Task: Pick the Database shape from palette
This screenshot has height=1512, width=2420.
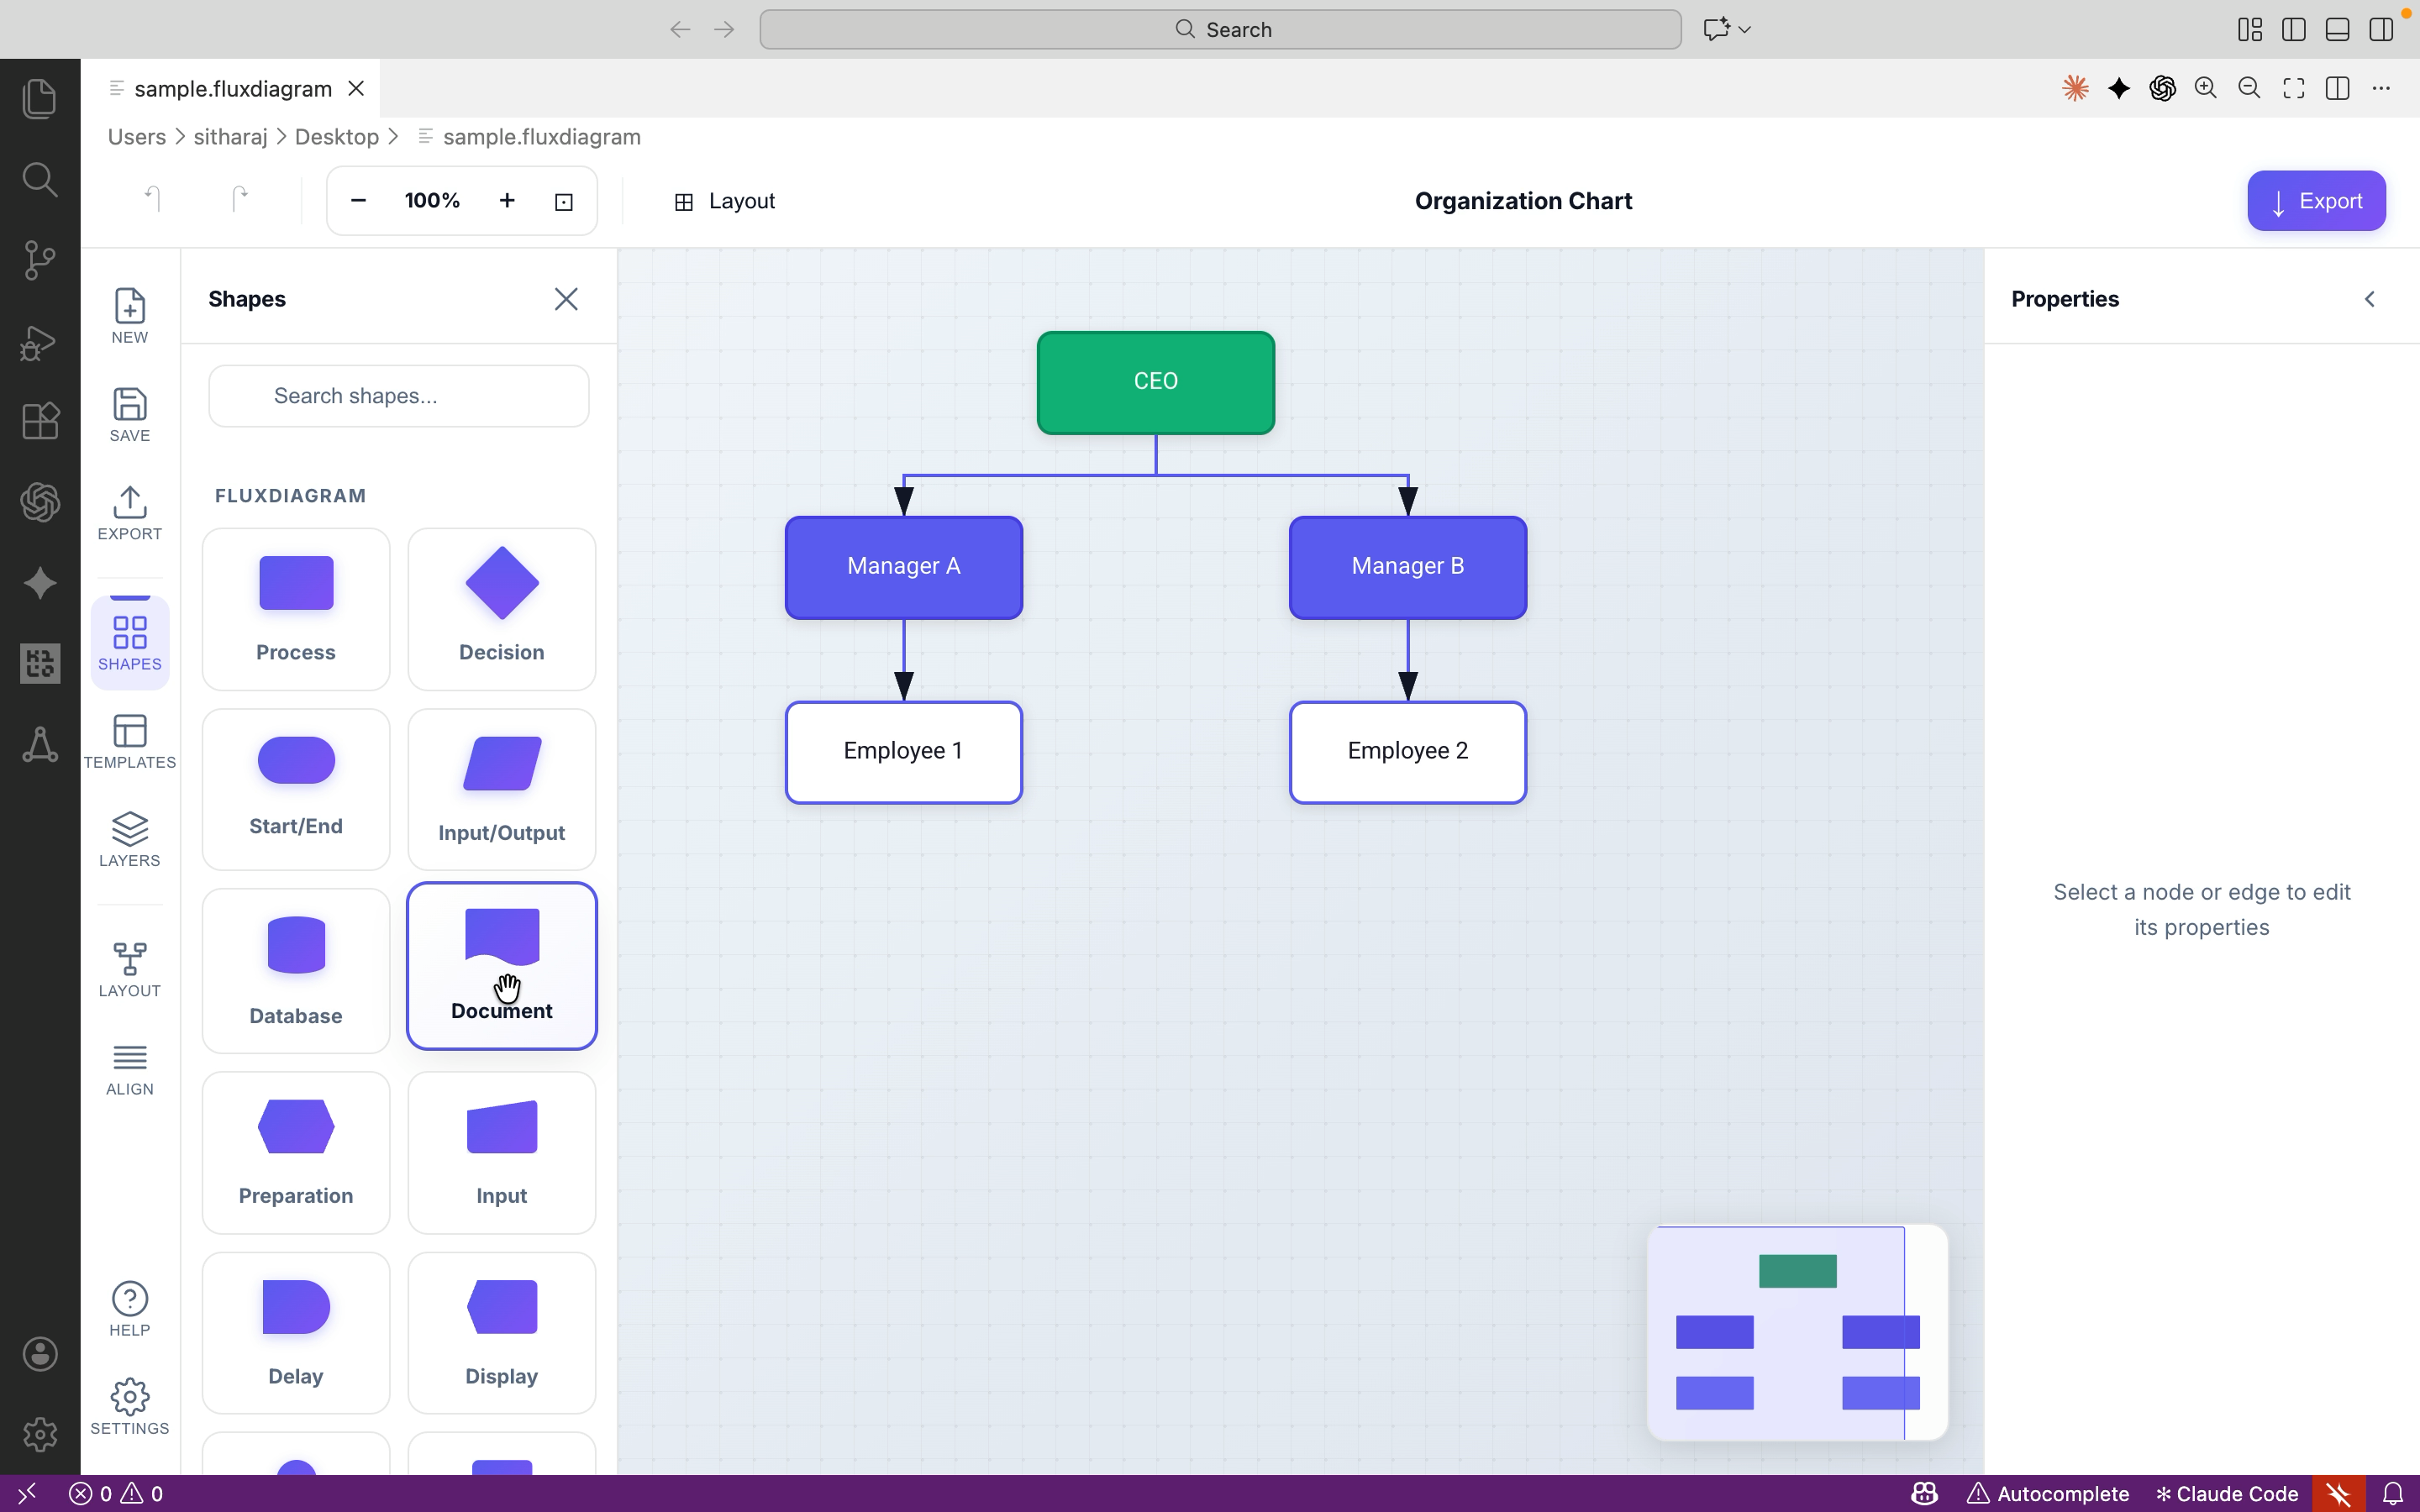Action: [x=295, y=969]
